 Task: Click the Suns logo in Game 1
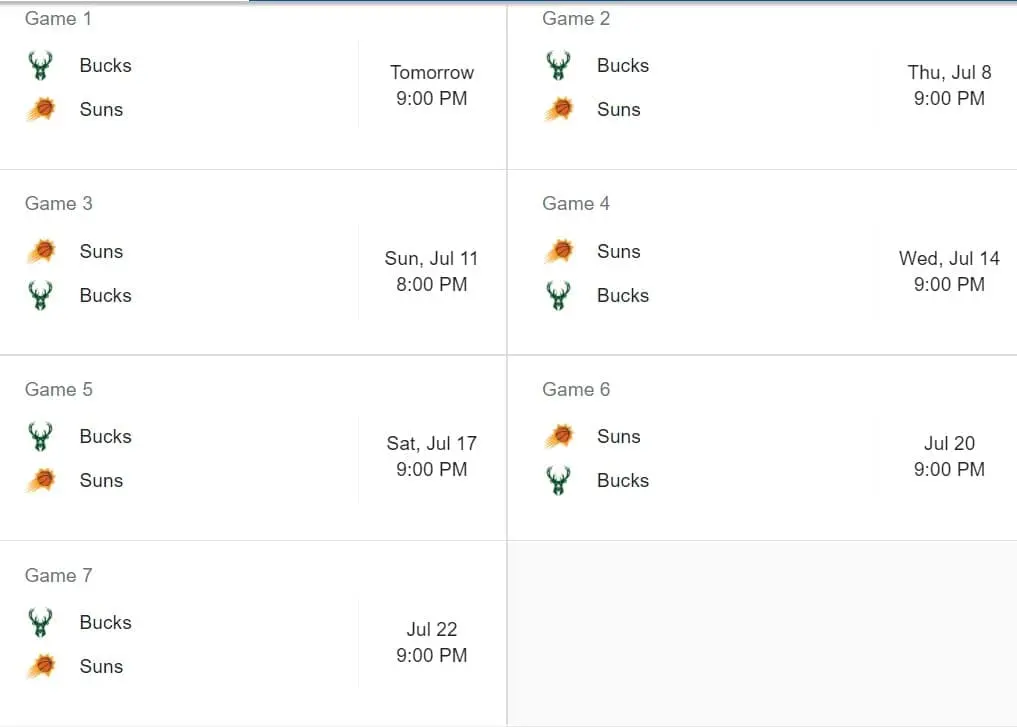tap(40, 109)
